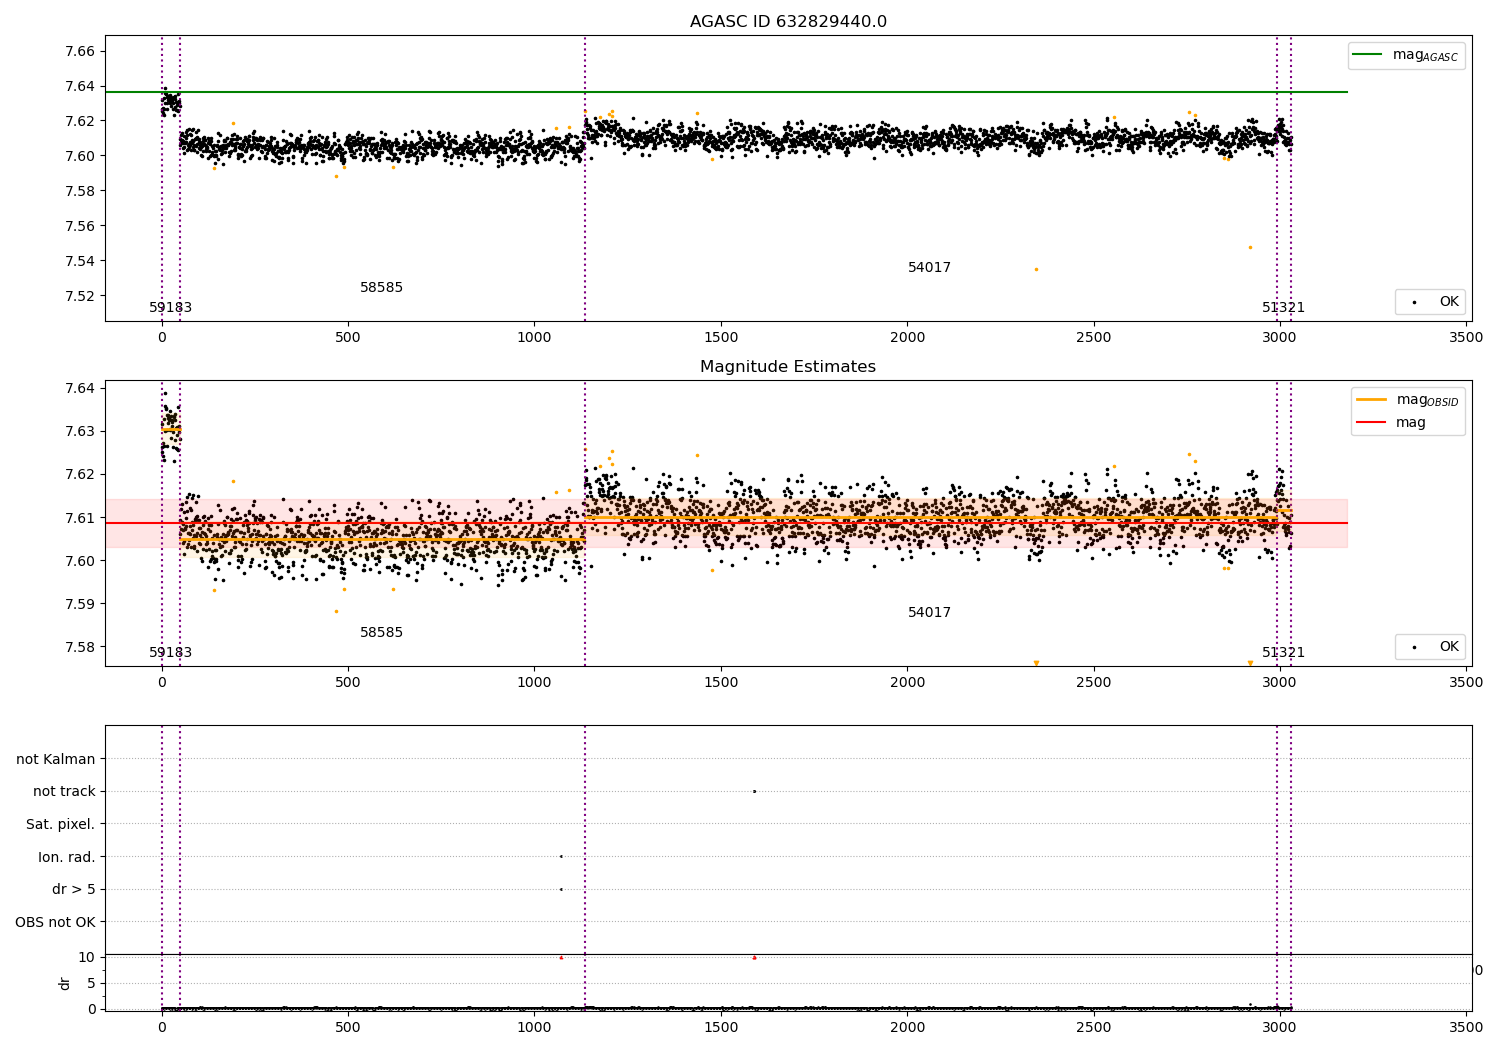Click OBSID label 54017 in top plot
Image resolution: width=1500 pixels, height=1050 pixels.
point(930,268)
